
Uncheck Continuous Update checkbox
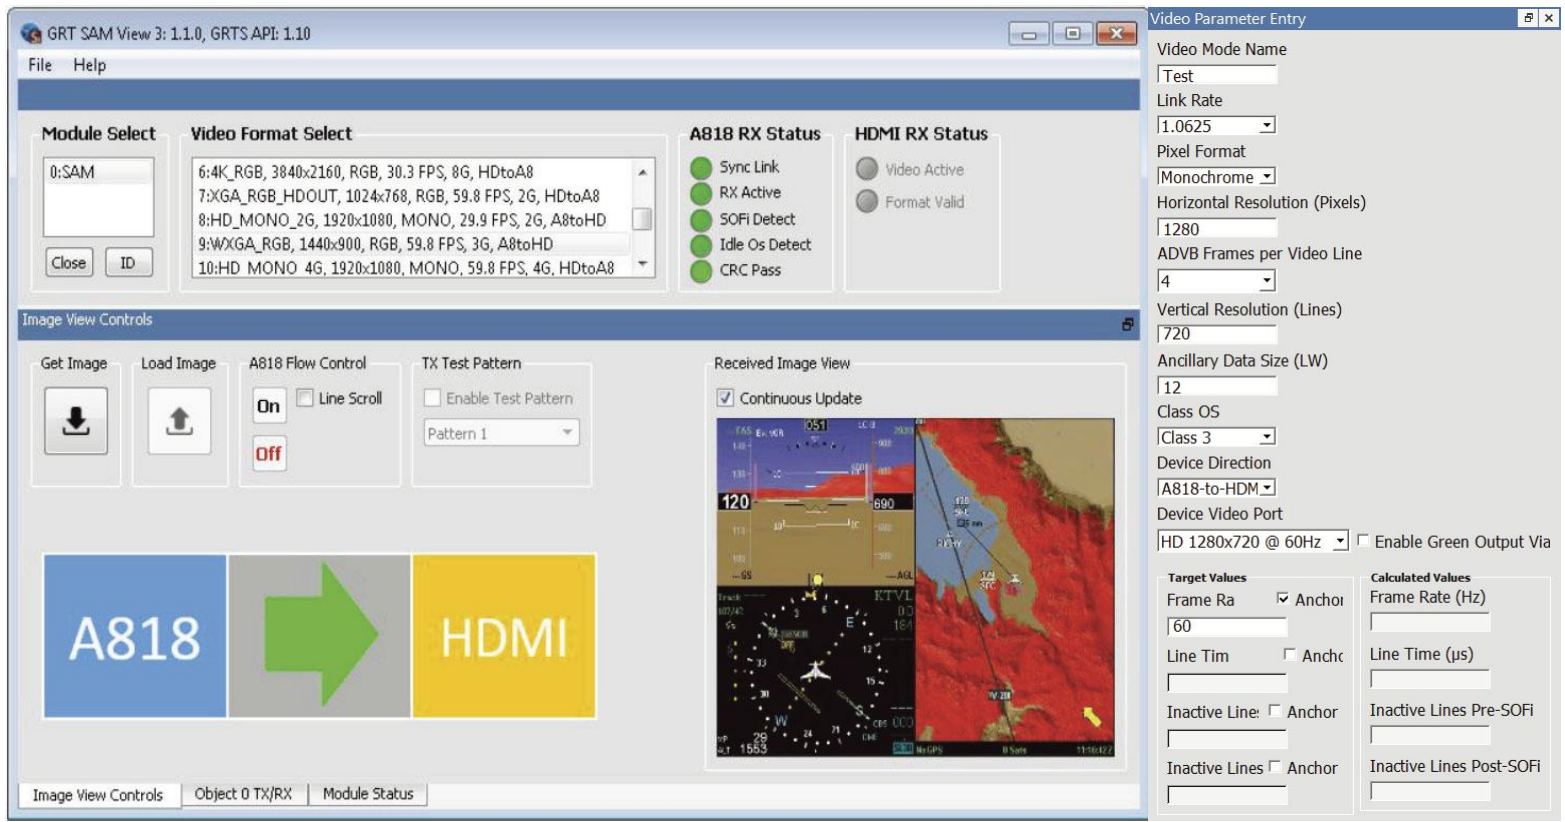(725, 398)
